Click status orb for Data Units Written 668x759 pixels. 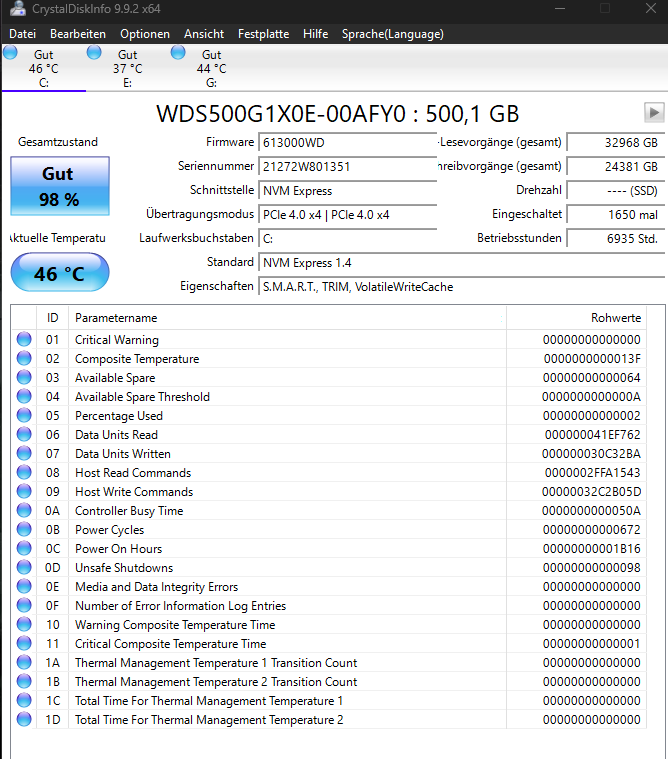coord(24,453)
